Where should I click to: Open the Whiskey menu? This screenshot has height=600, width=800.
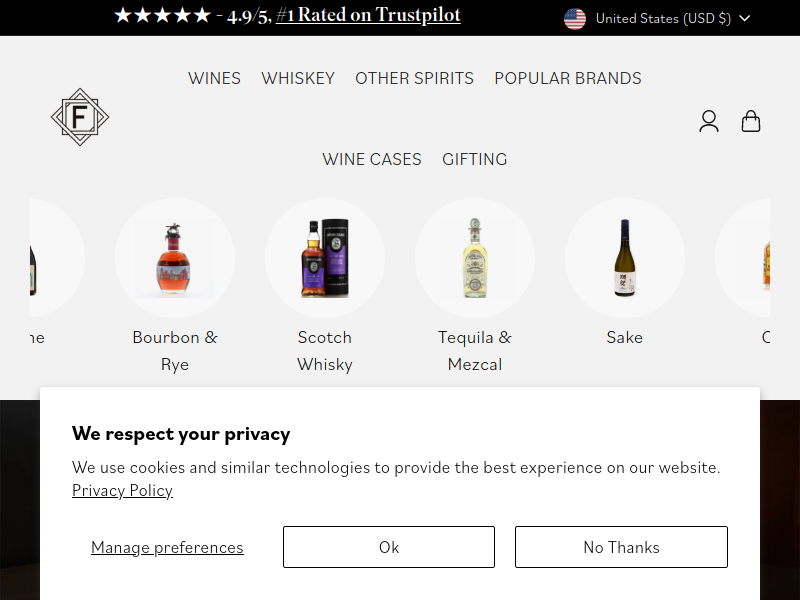tap(298, 78)
